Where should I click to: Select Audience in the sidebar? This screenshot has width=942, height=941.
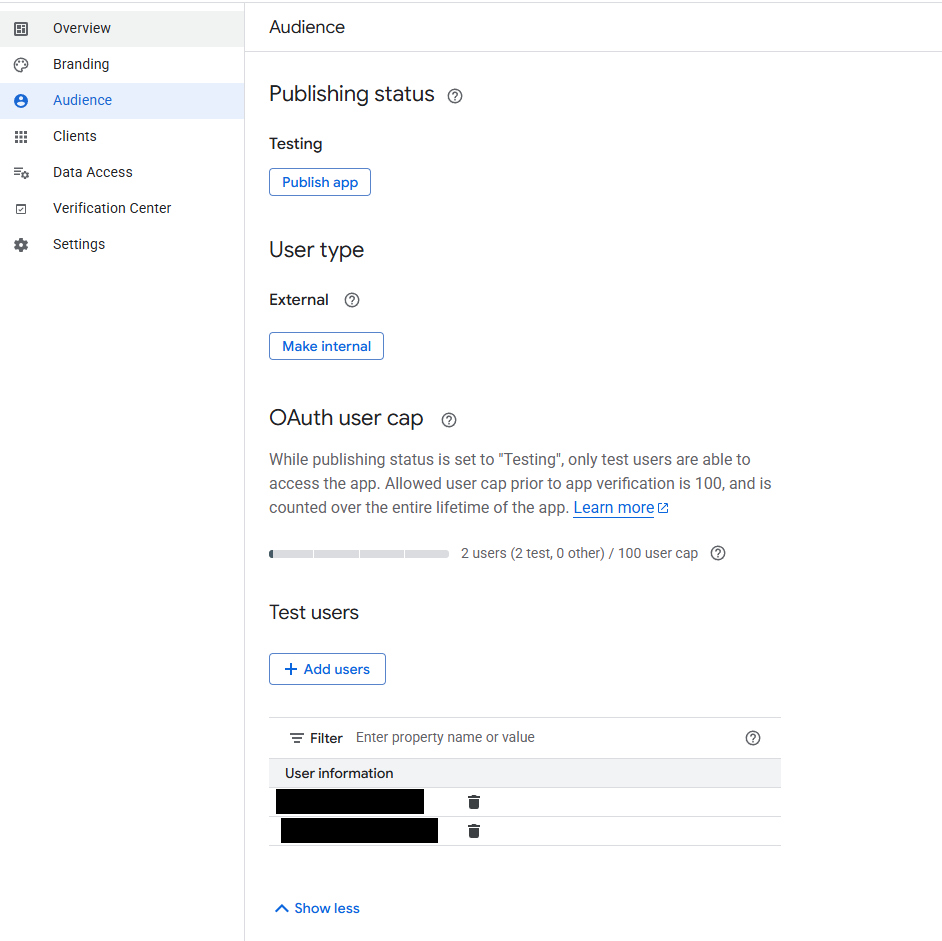click(x=122, y=100)
